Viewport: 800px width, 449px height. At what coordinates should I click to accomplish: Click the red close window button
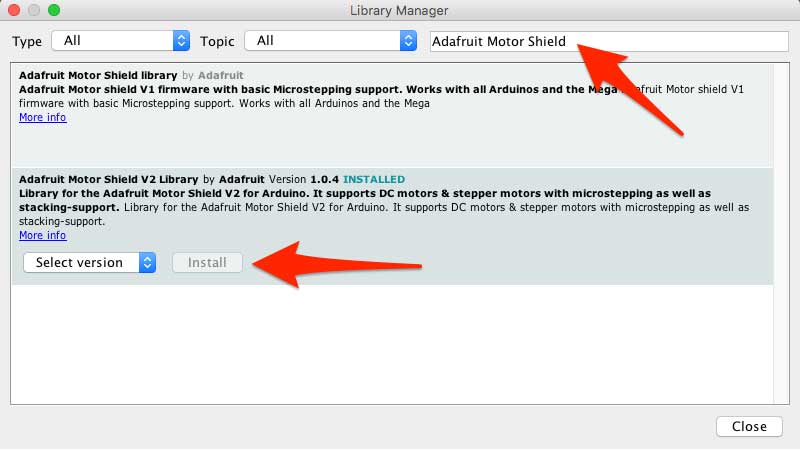14,10
